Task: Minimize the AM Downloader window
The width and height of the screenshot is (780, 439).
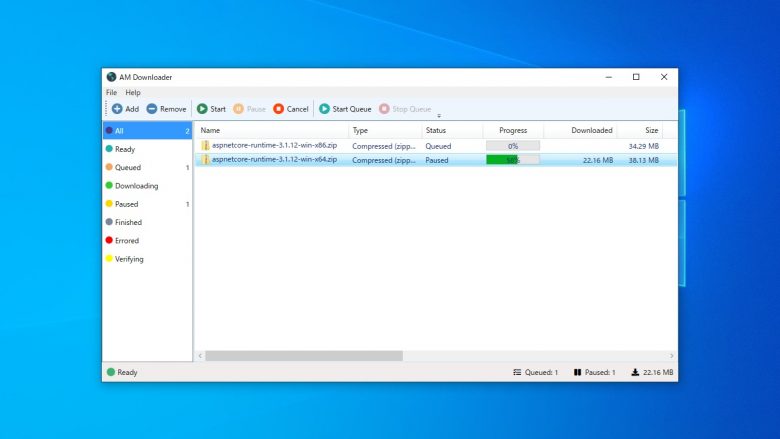Action: 609,77
